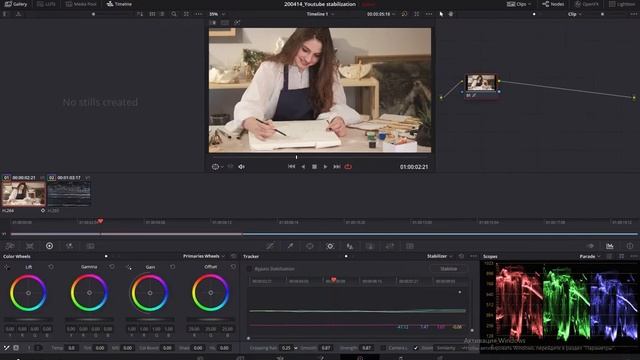Open the Gallery panel
This screenshot has height=360, width=640.
16,4
